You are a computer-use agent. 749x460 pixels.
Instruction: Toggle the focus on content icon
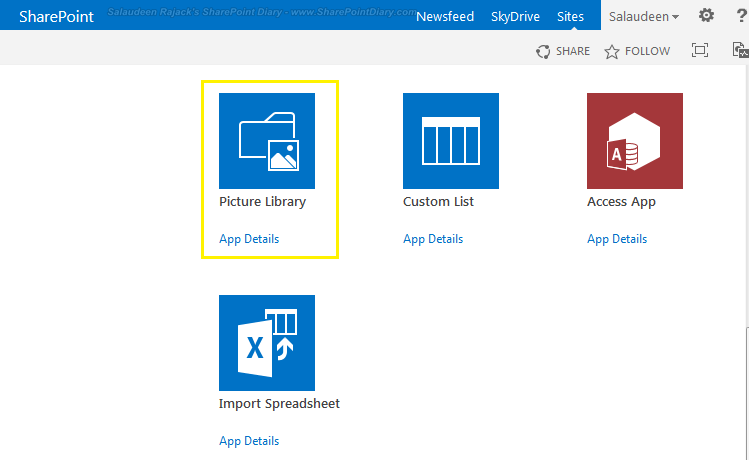700,50
